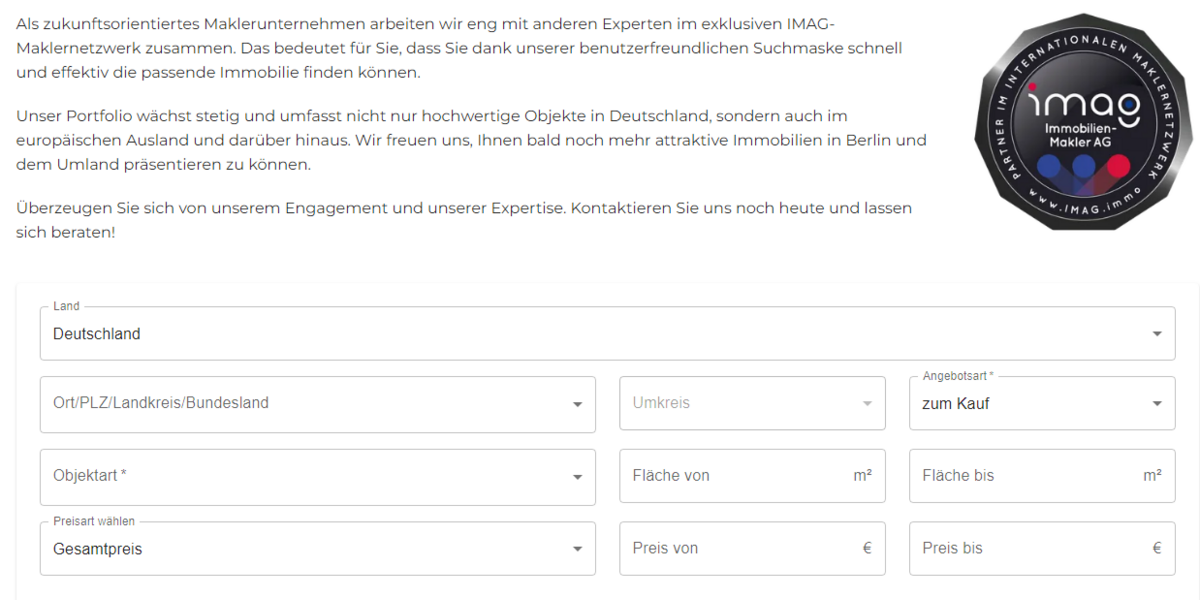Screen dimensions: 1200x600
Task: Expand the Umkreis selection list
Action: click(752, 403)
